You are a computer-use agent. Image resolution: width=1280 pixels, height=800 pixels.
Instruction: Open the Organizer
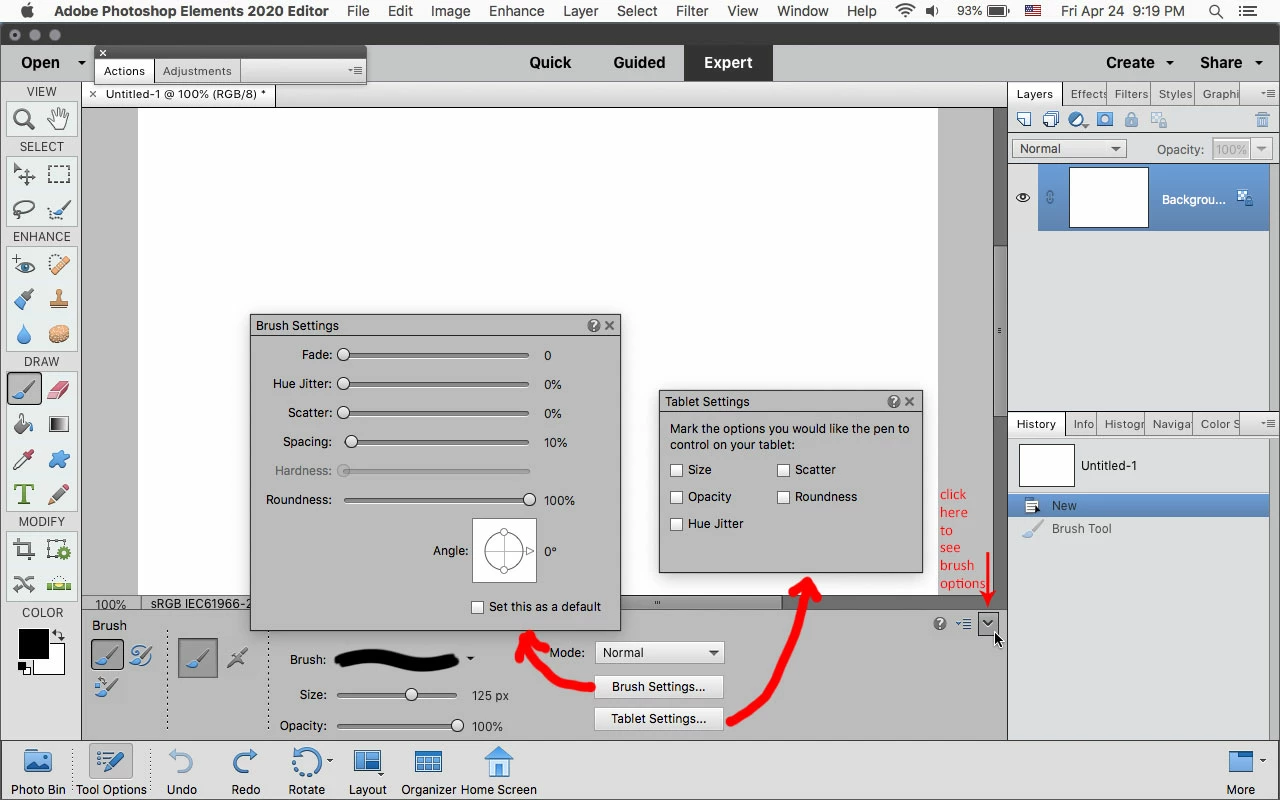coord(428,770)
